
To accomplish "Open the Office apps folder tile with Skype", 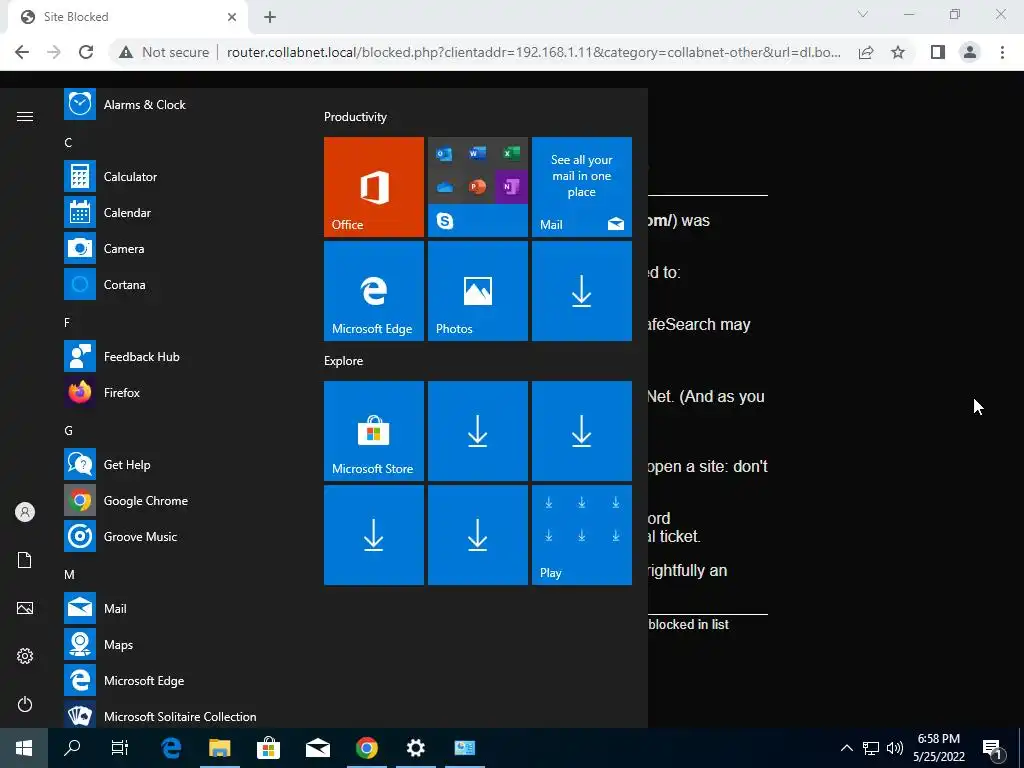I will (477, 187).
